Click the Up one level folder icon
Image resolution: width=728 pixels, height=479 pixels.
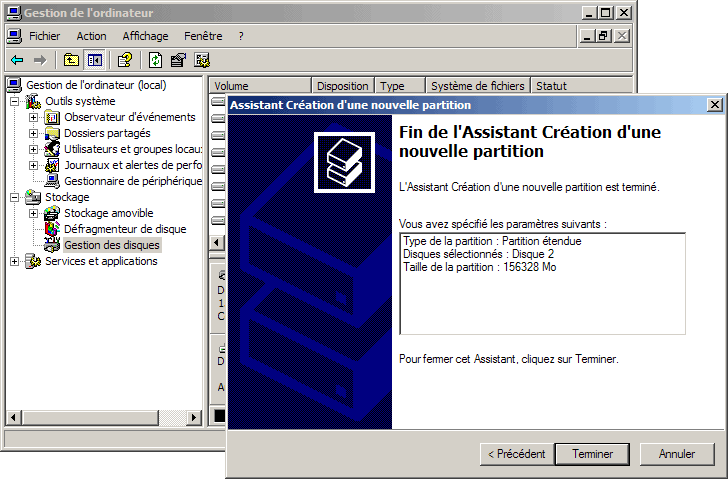coord(71,60)
